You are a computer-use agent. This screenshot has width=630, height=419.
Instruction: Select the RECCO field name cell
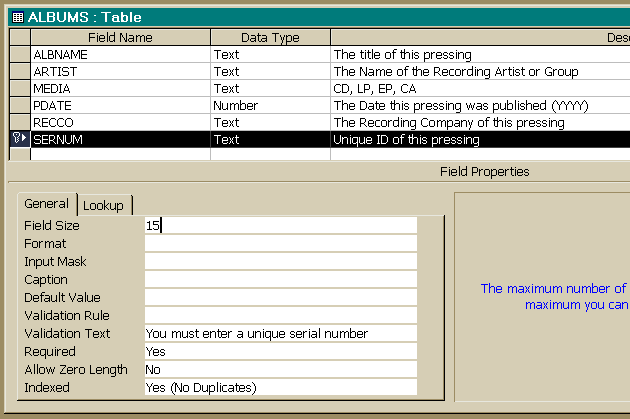click(x=120, y=123)
